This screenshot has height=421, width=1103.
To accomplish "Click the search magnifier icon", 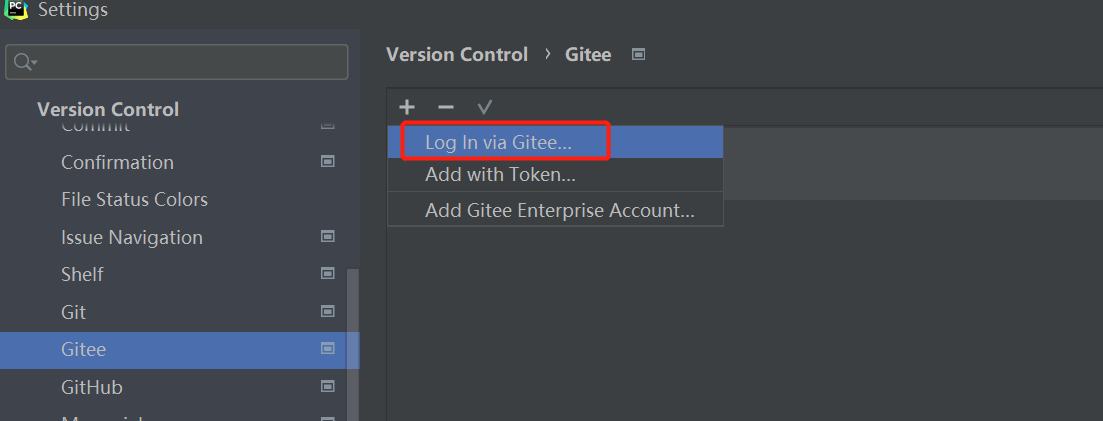I will click(x=24, y=62).
